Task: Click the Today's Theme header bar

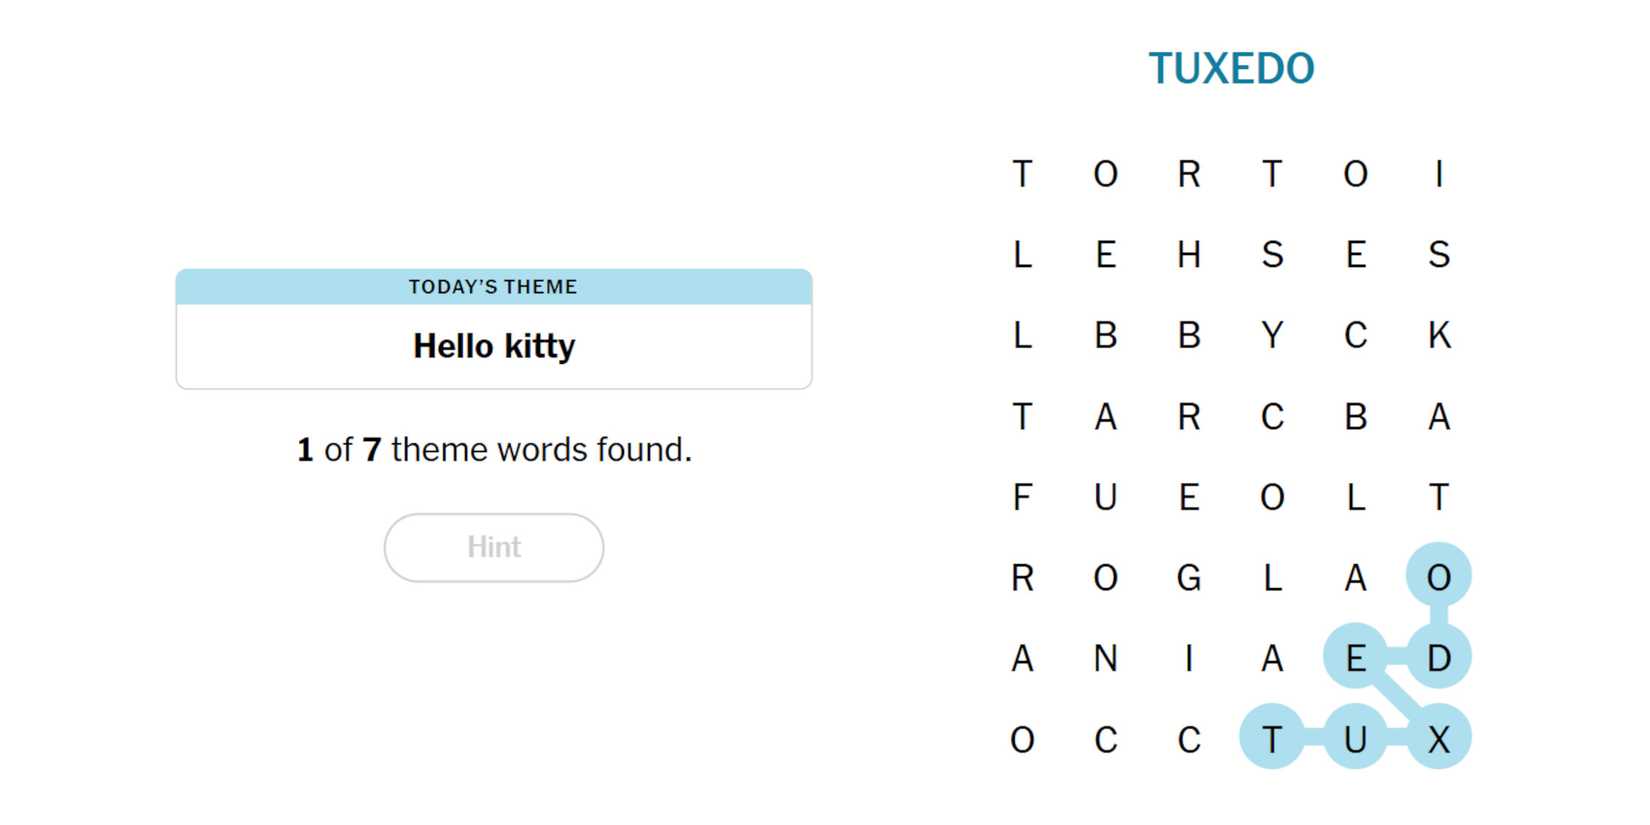Action: 493,287
